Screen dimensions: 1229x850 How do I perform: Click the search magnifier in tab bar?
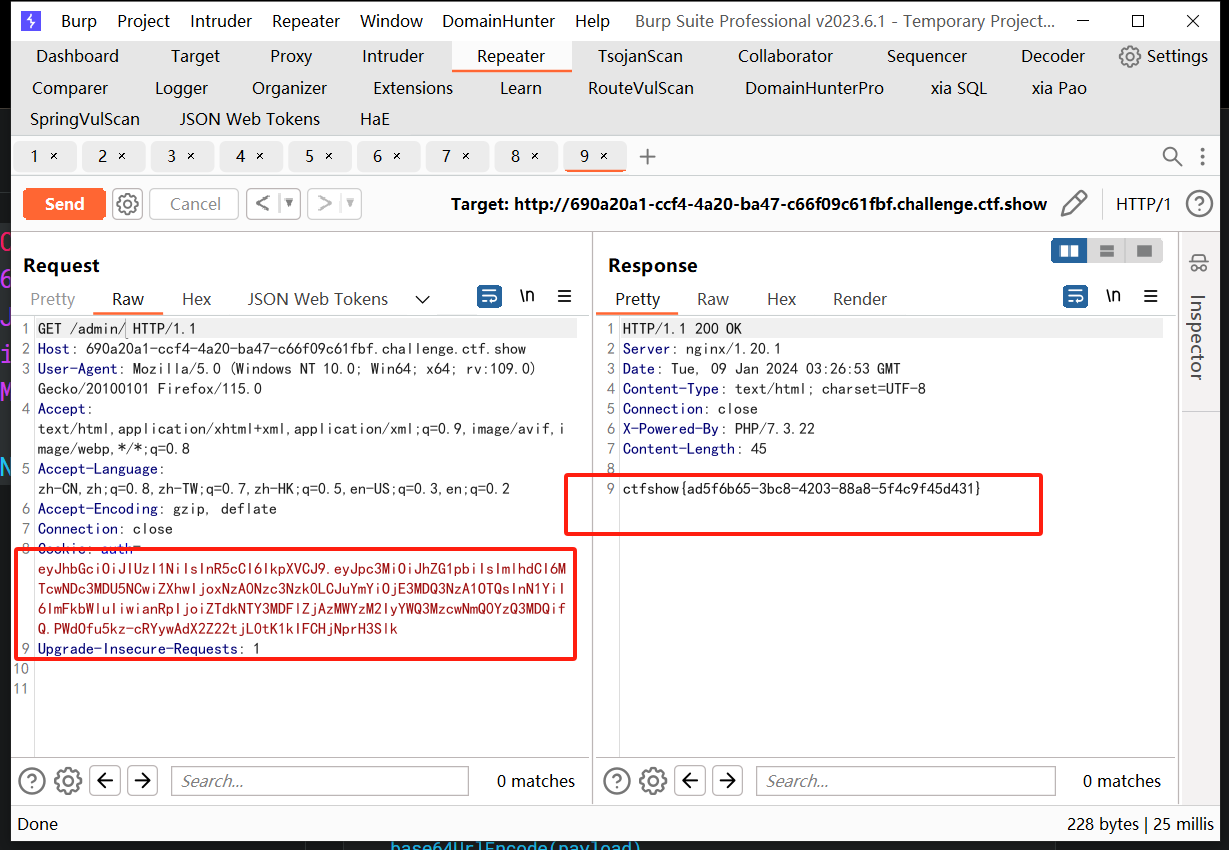coord(1172,156)
